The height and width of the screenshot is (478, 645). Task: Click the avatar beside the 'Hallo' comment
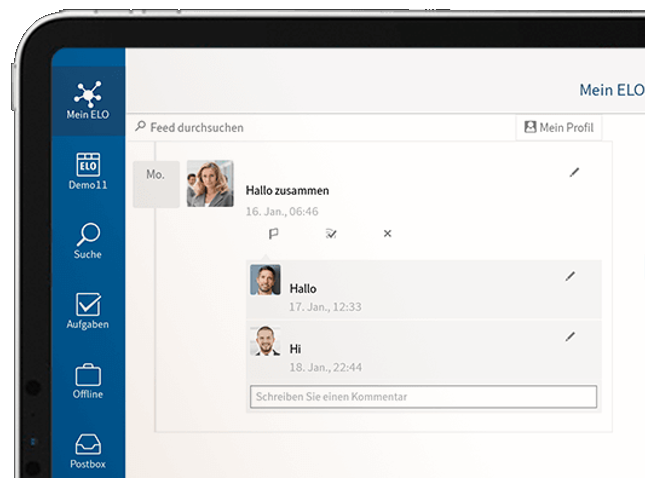[265, 280]
